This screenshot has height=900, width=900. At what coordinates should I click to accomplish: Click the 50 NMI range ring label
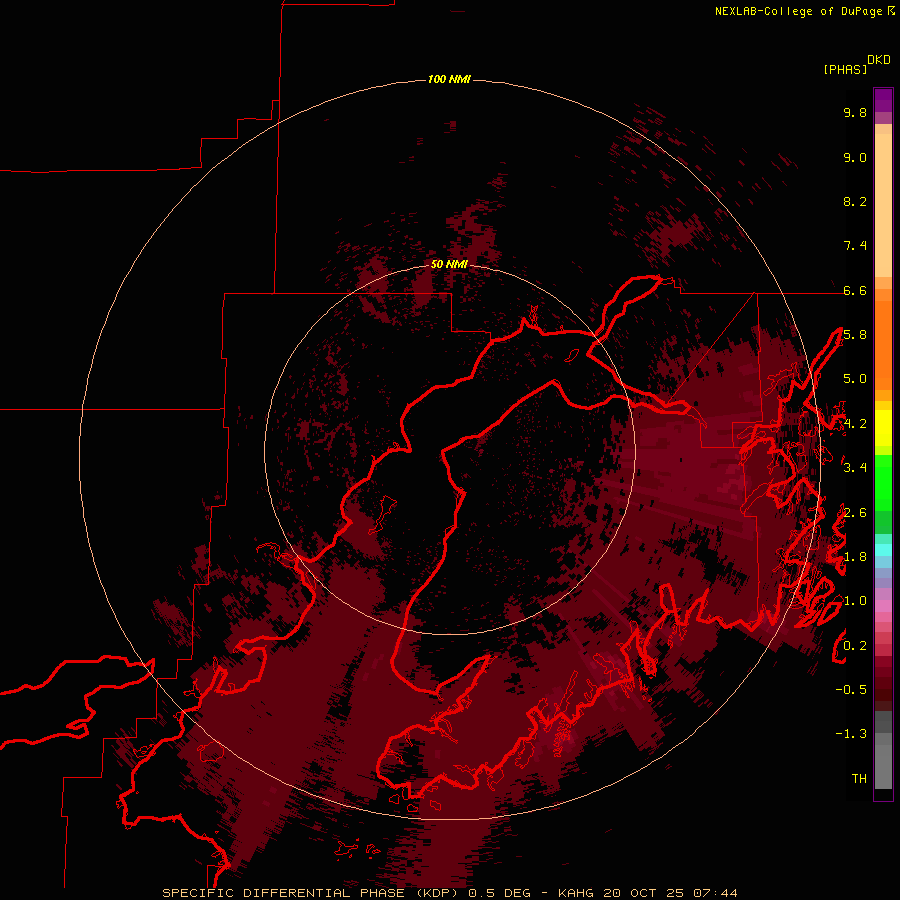(449, 264)
